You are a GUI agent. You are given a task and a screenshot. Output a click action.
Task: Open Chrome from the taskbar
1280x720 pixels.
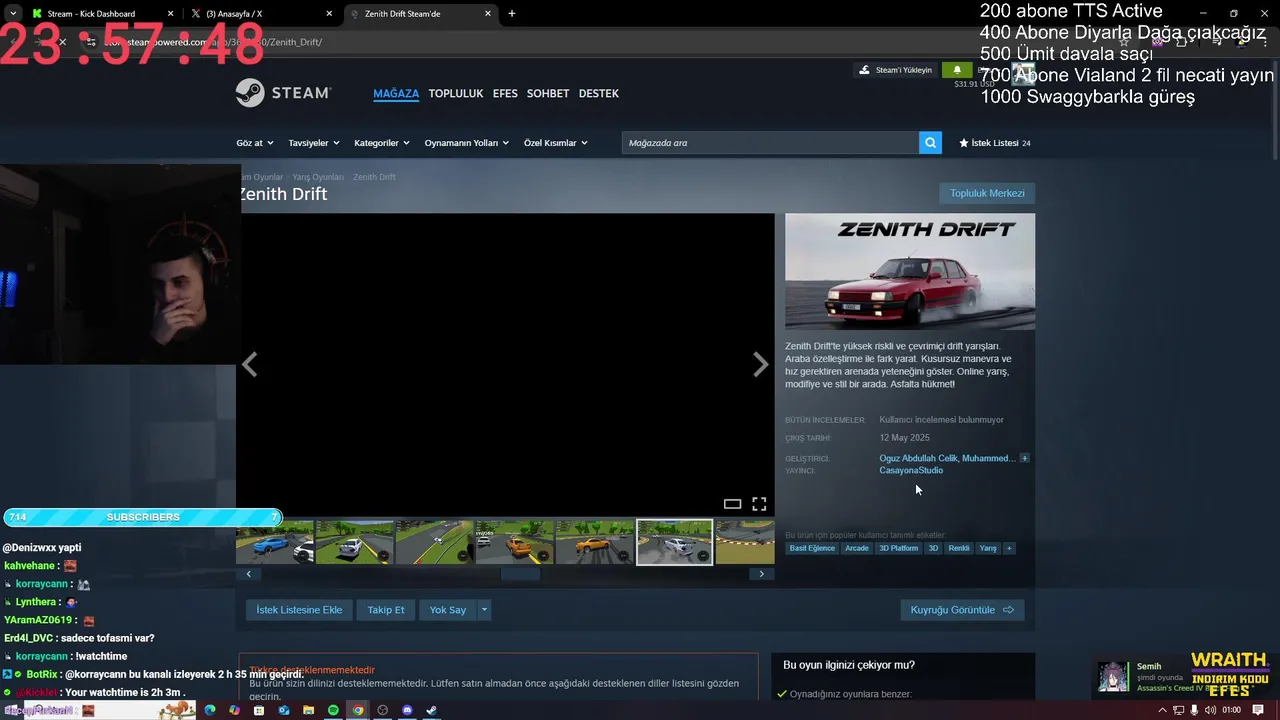click(x=357, y=710)
